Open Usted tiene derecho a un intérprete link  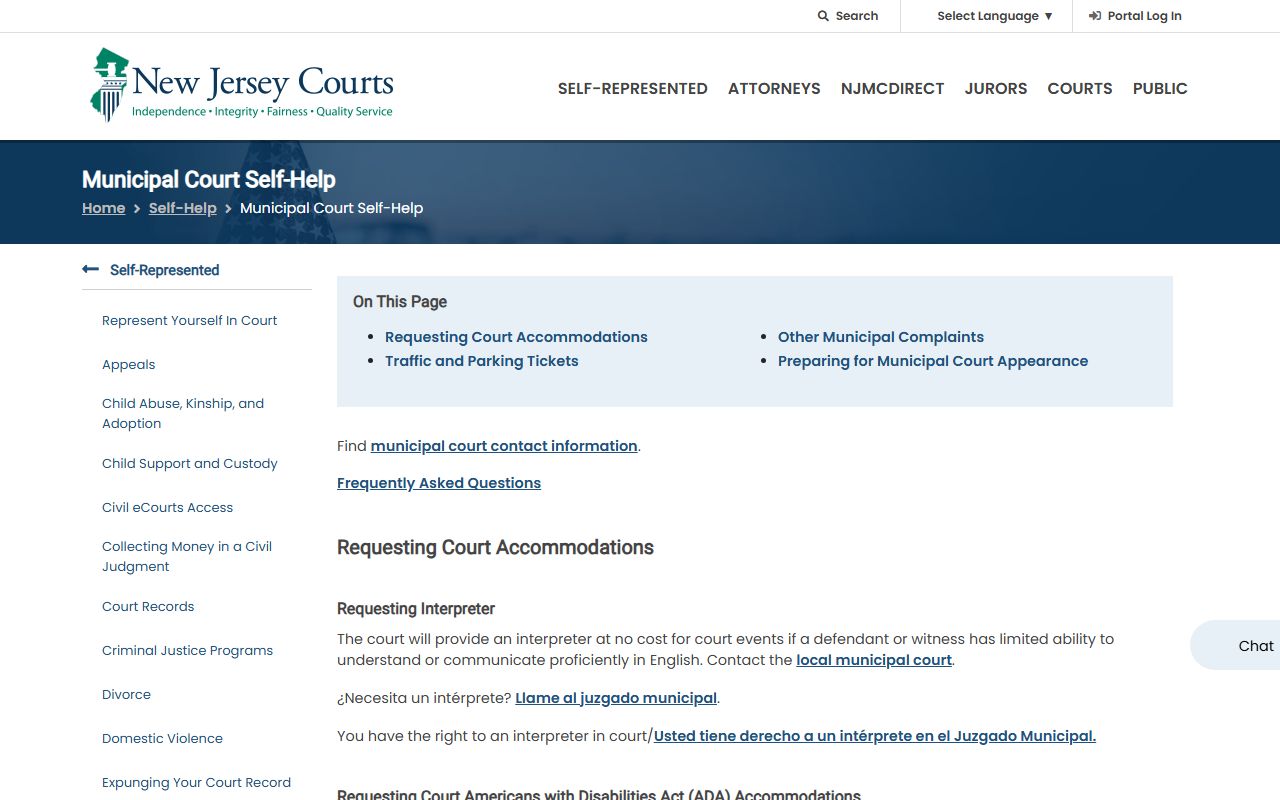pos(875,736)
